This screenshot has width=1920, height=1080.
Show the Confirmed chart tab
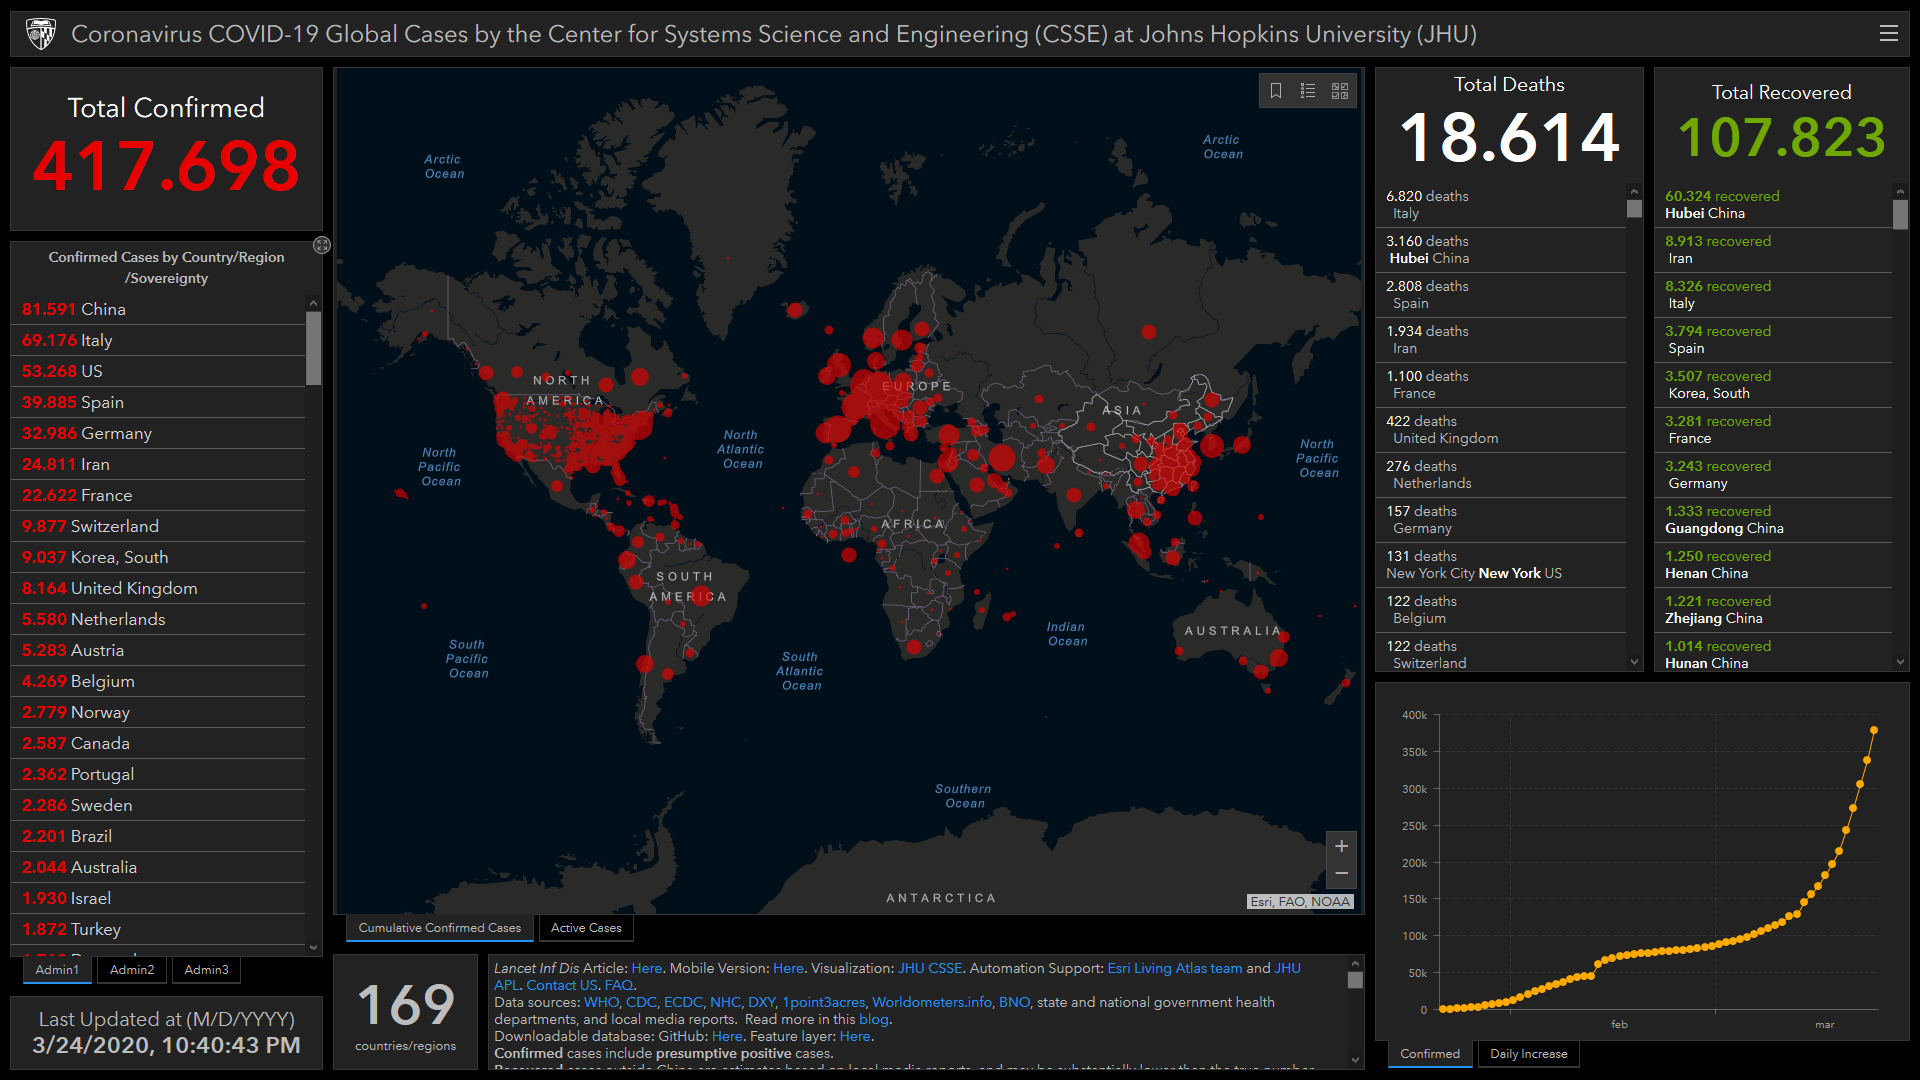(x=1430, y=1054)
